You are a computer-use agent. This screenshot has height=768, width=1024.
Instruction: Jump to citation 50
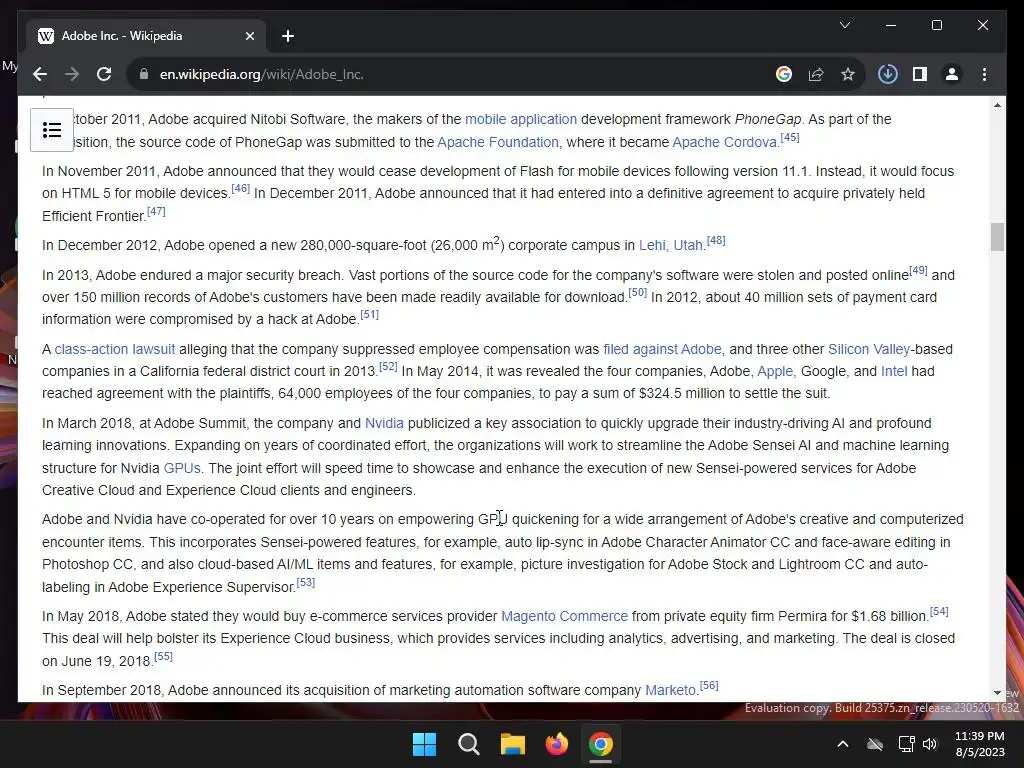coord(637,293)
